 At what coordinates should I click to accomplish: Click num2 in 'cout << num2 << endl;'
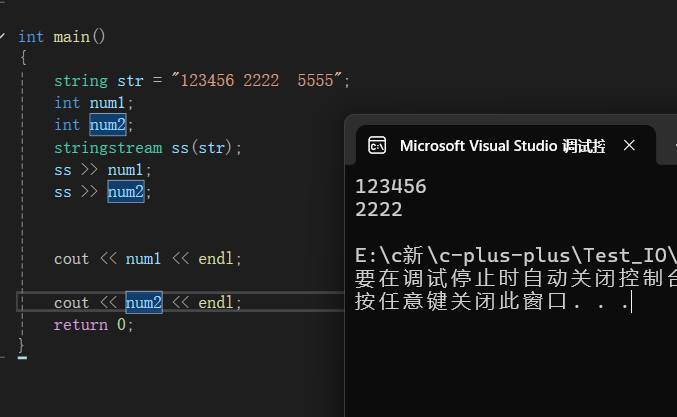(144, 303)
